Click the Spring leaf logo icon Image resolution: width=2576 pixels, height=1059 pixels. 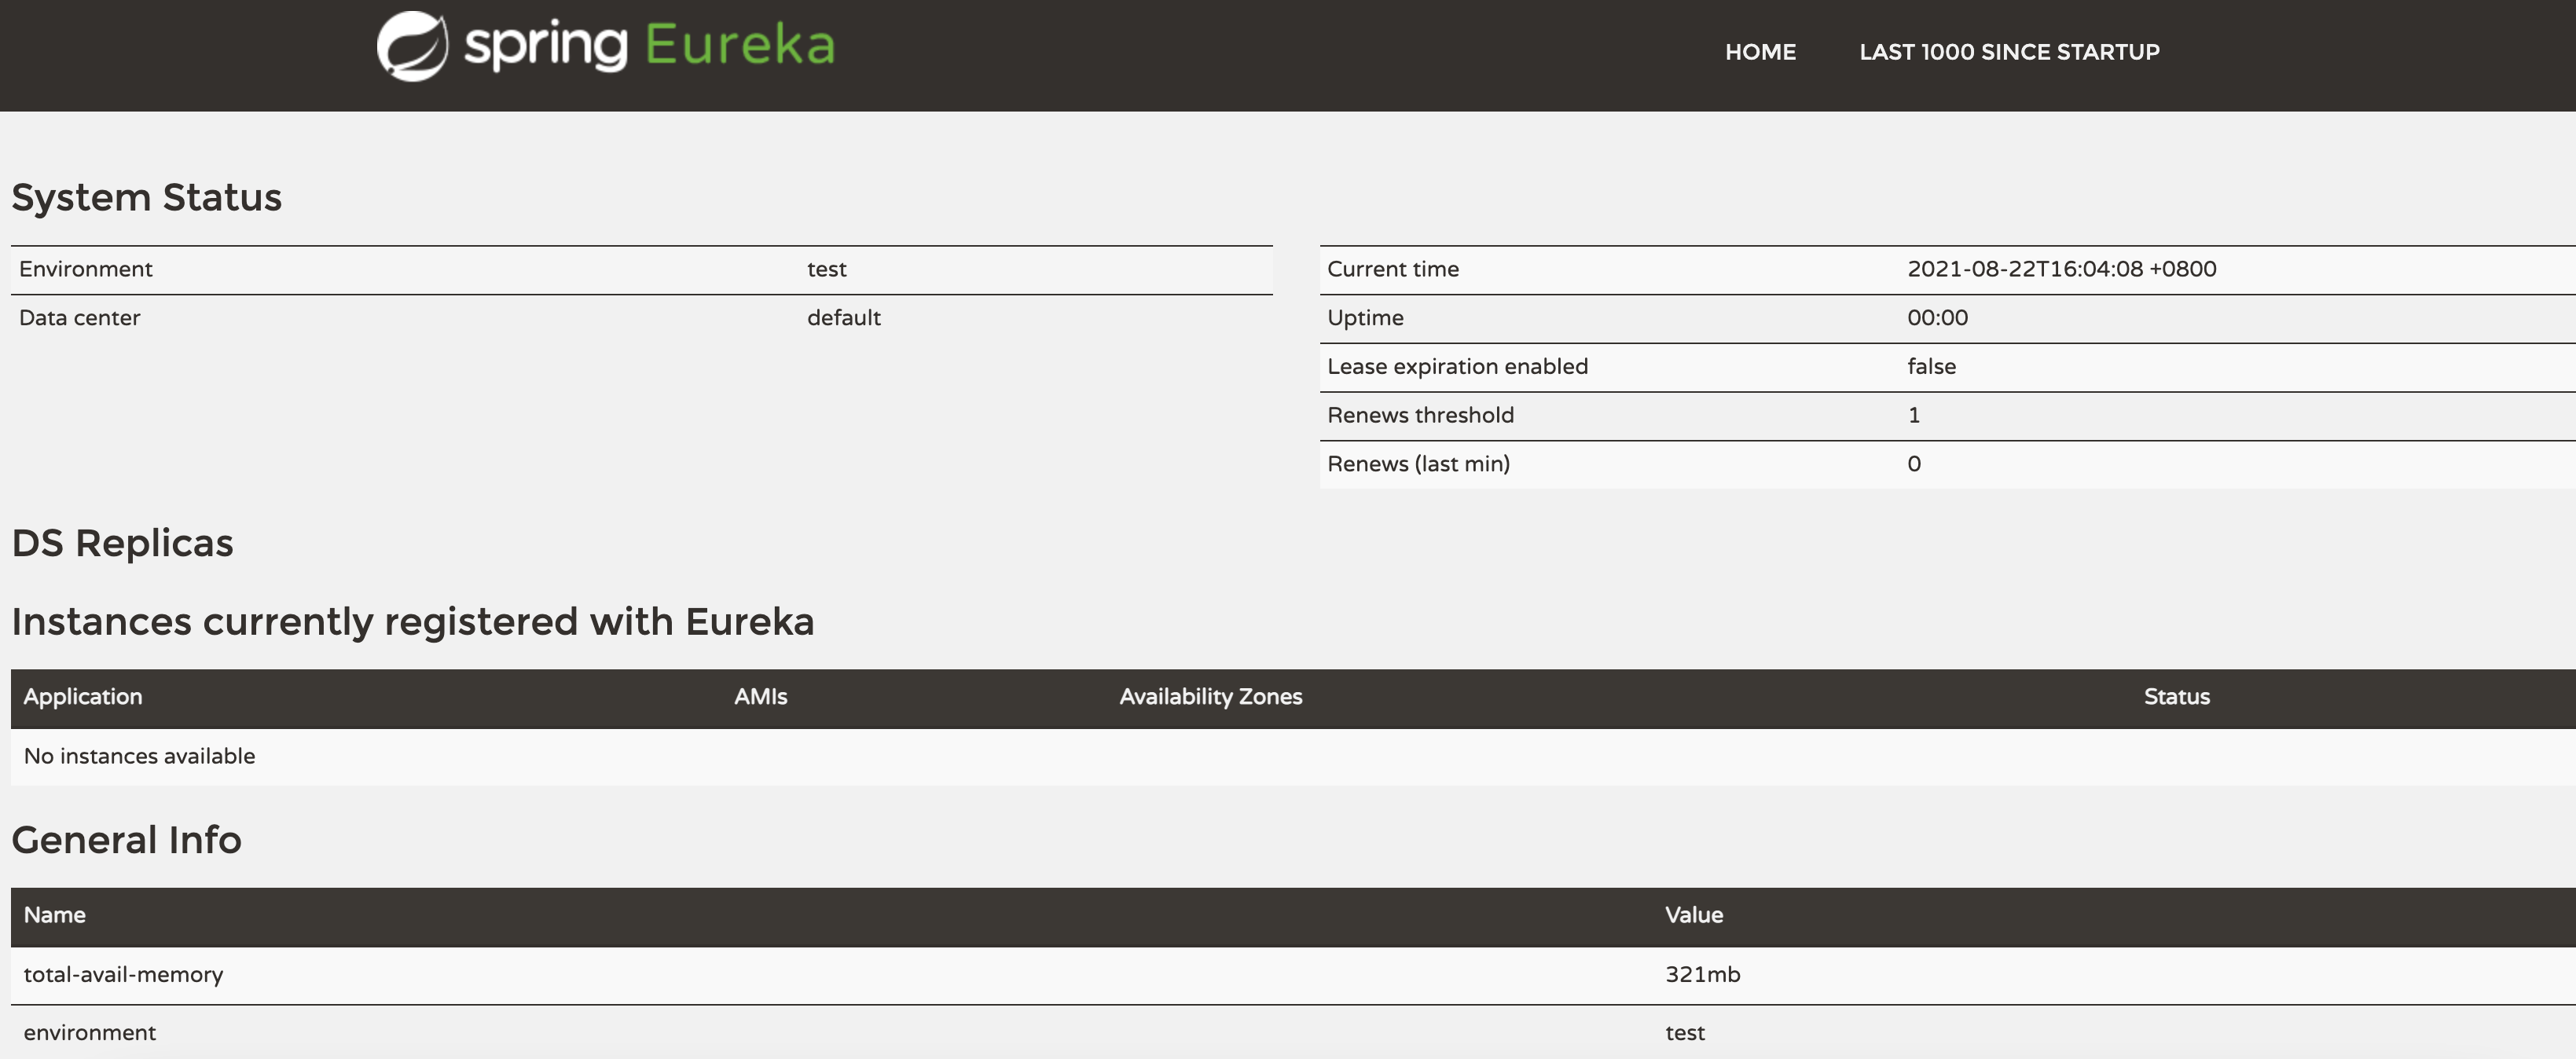[x=412, y=46]
